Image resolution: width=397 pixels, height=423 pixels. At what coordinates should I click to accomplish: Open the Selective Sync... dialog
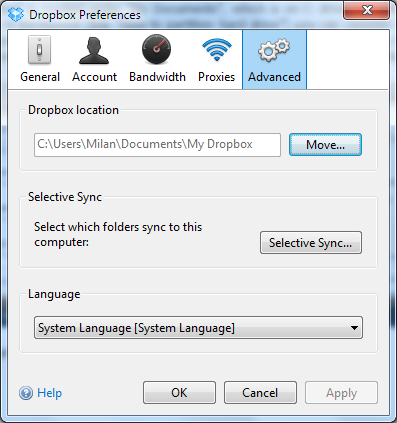click(x=311, y=243)
